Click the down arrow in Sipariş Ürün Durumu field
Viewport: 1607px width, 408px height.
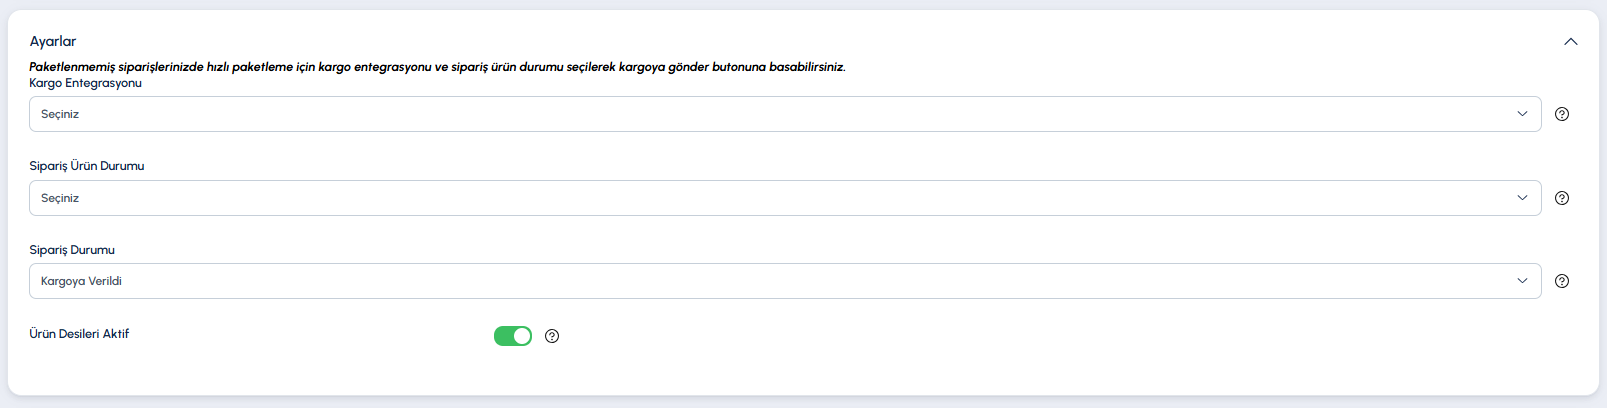(x=1522, y=198)
